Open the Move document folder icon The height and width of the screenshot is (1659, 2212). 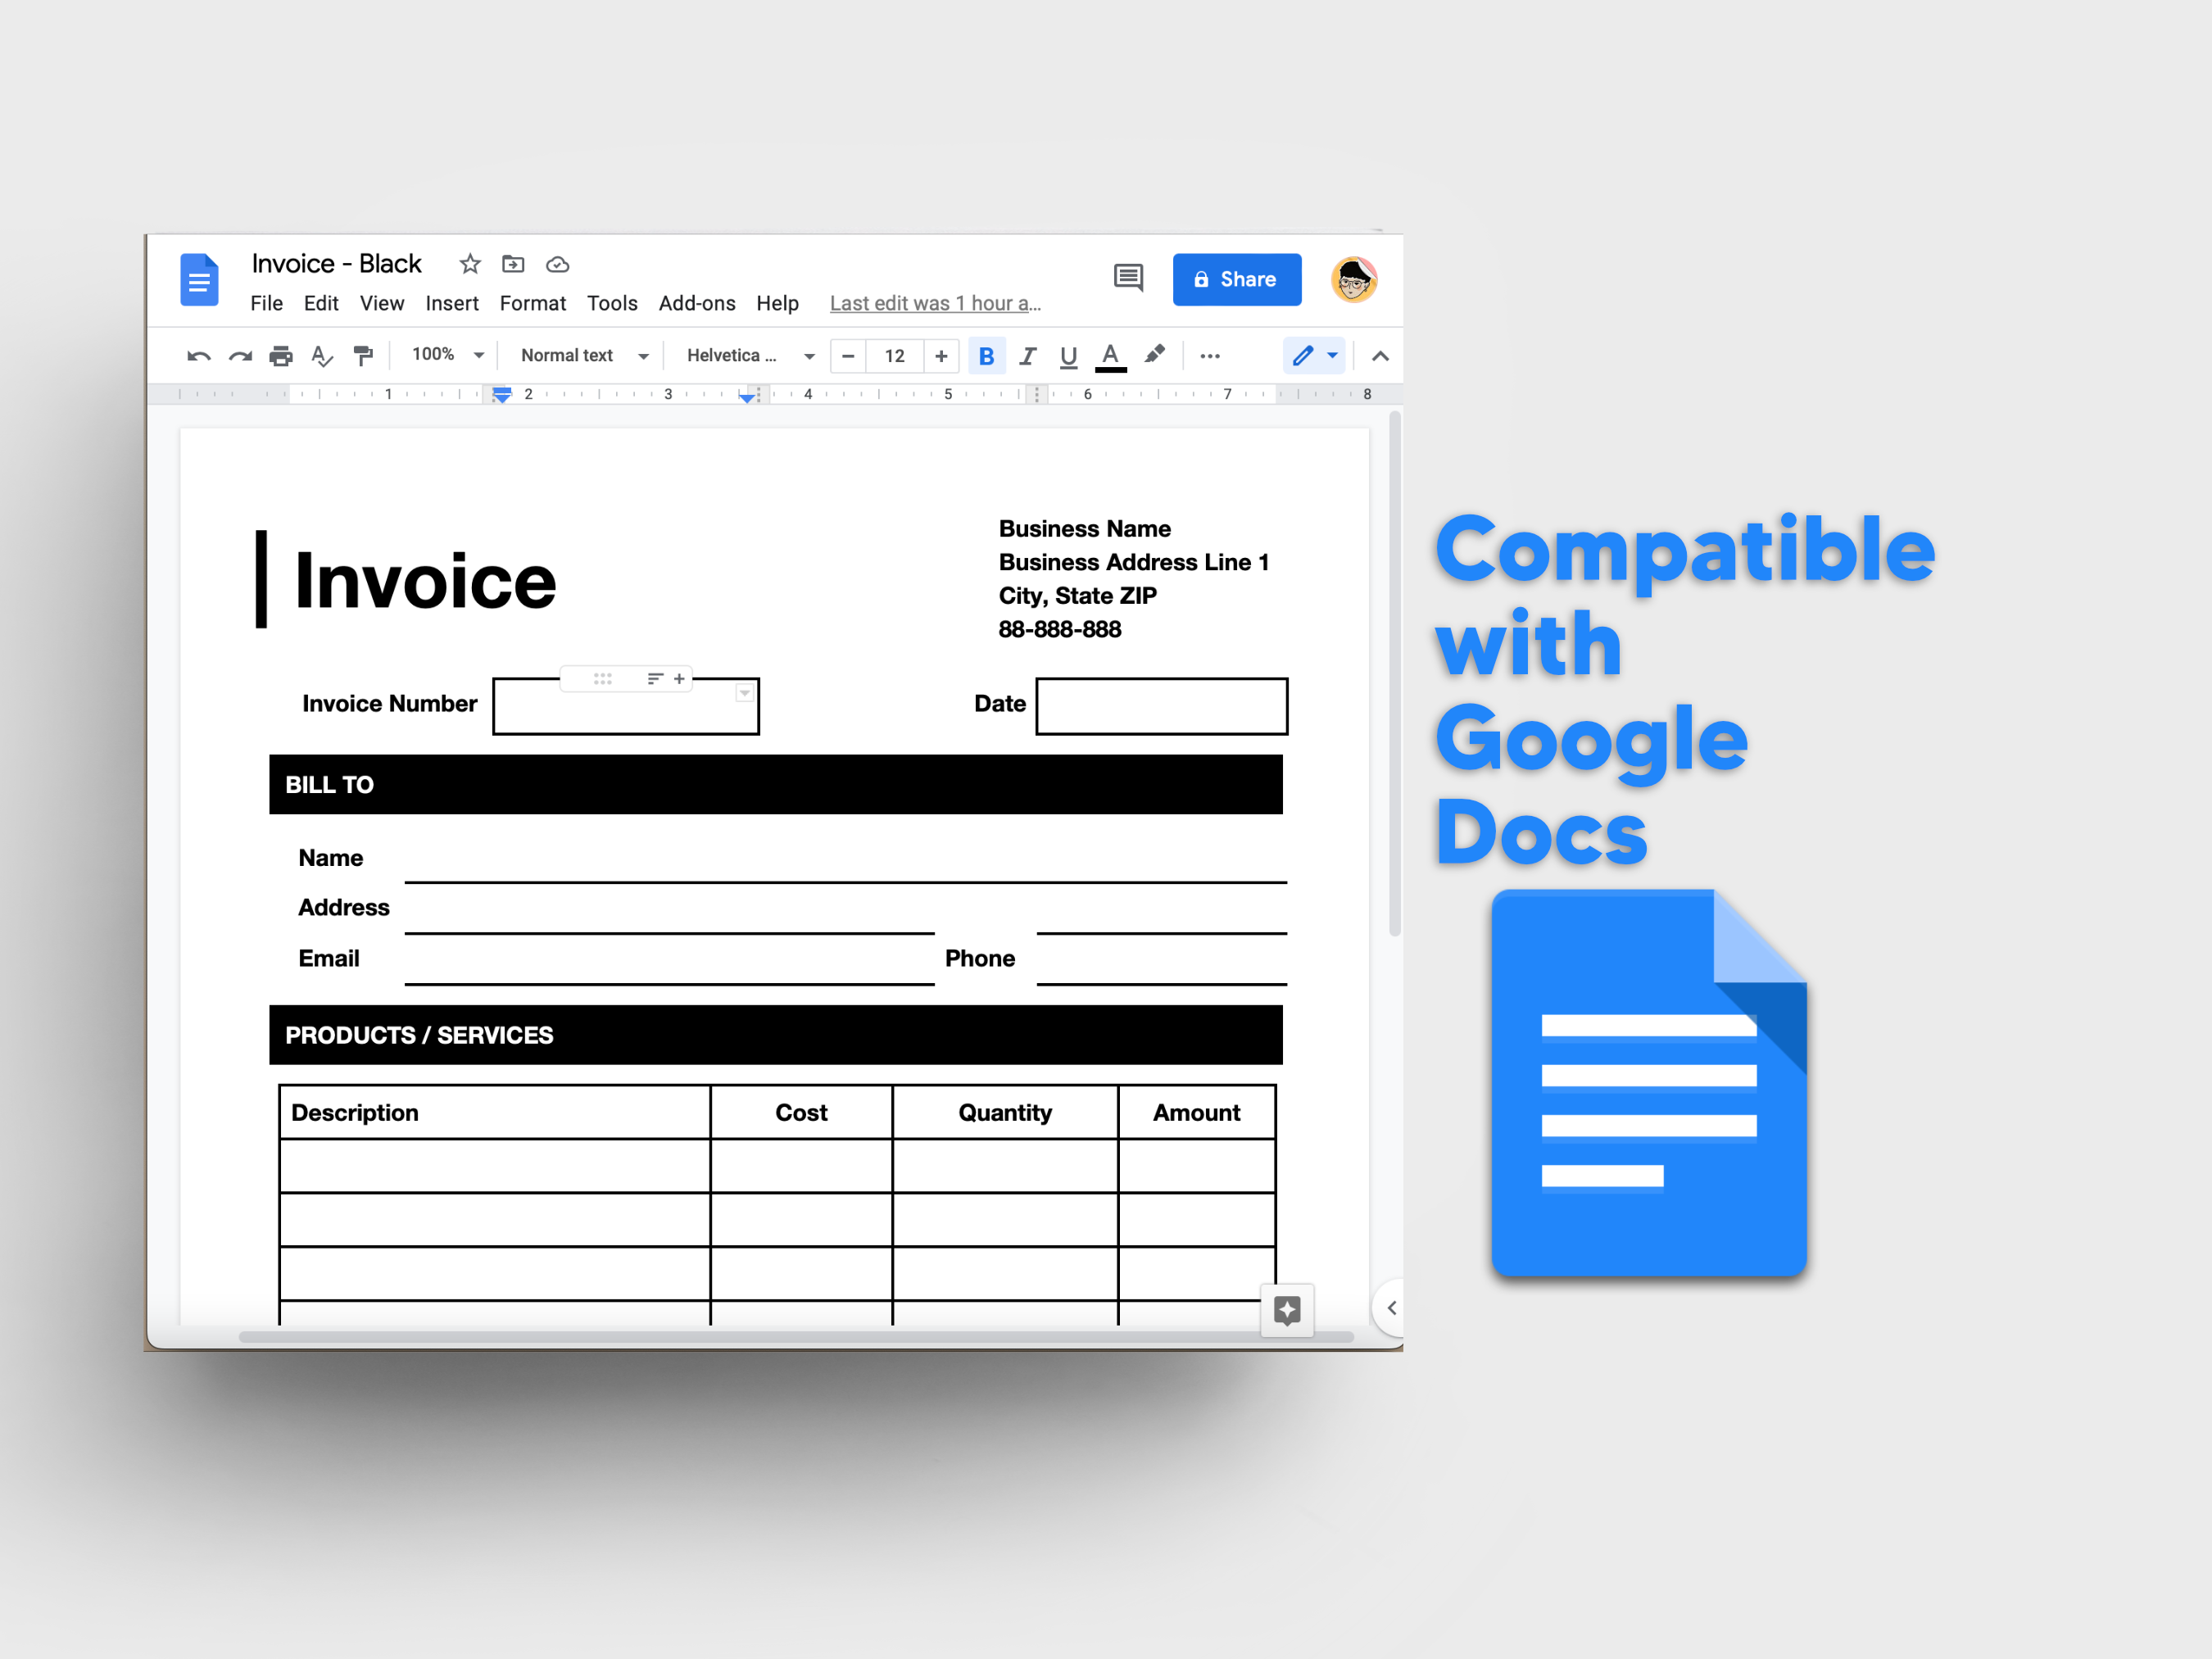point(513,264)
